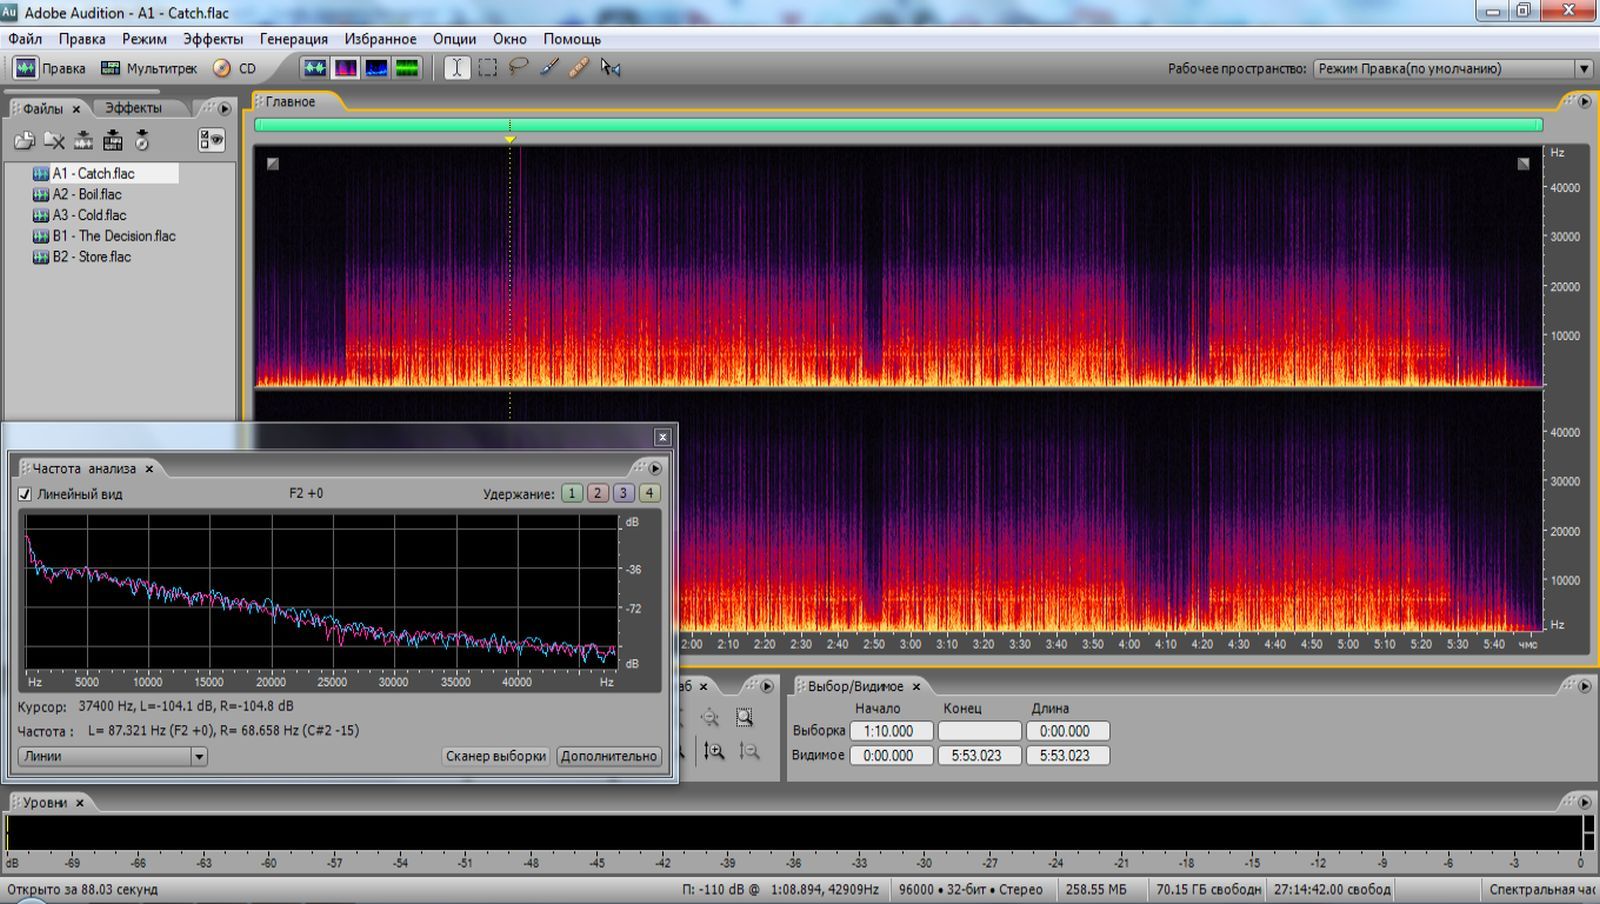Open the Files panel options menu arrow
Viewport: 1600px width, 904px height.
224,108
